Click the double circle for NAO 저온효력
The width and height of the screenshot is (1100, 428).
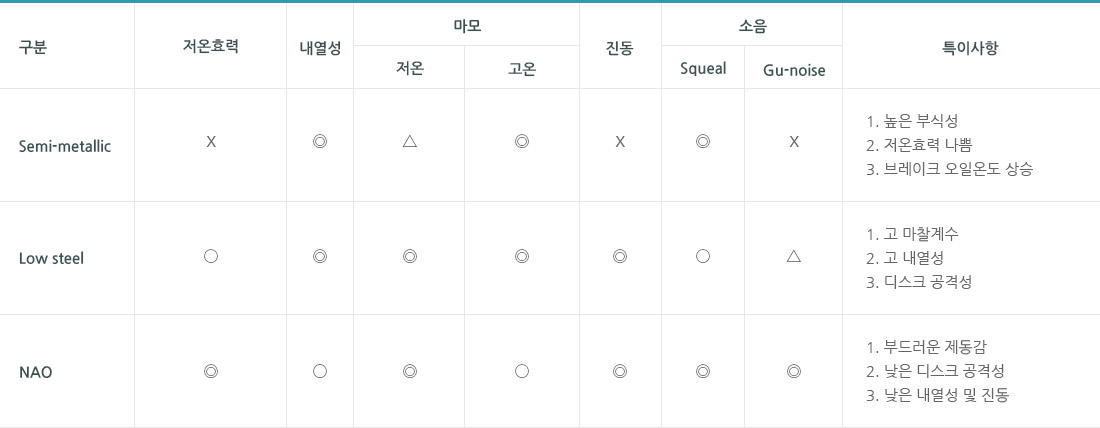pyautogui.click(x=210, y=371)
